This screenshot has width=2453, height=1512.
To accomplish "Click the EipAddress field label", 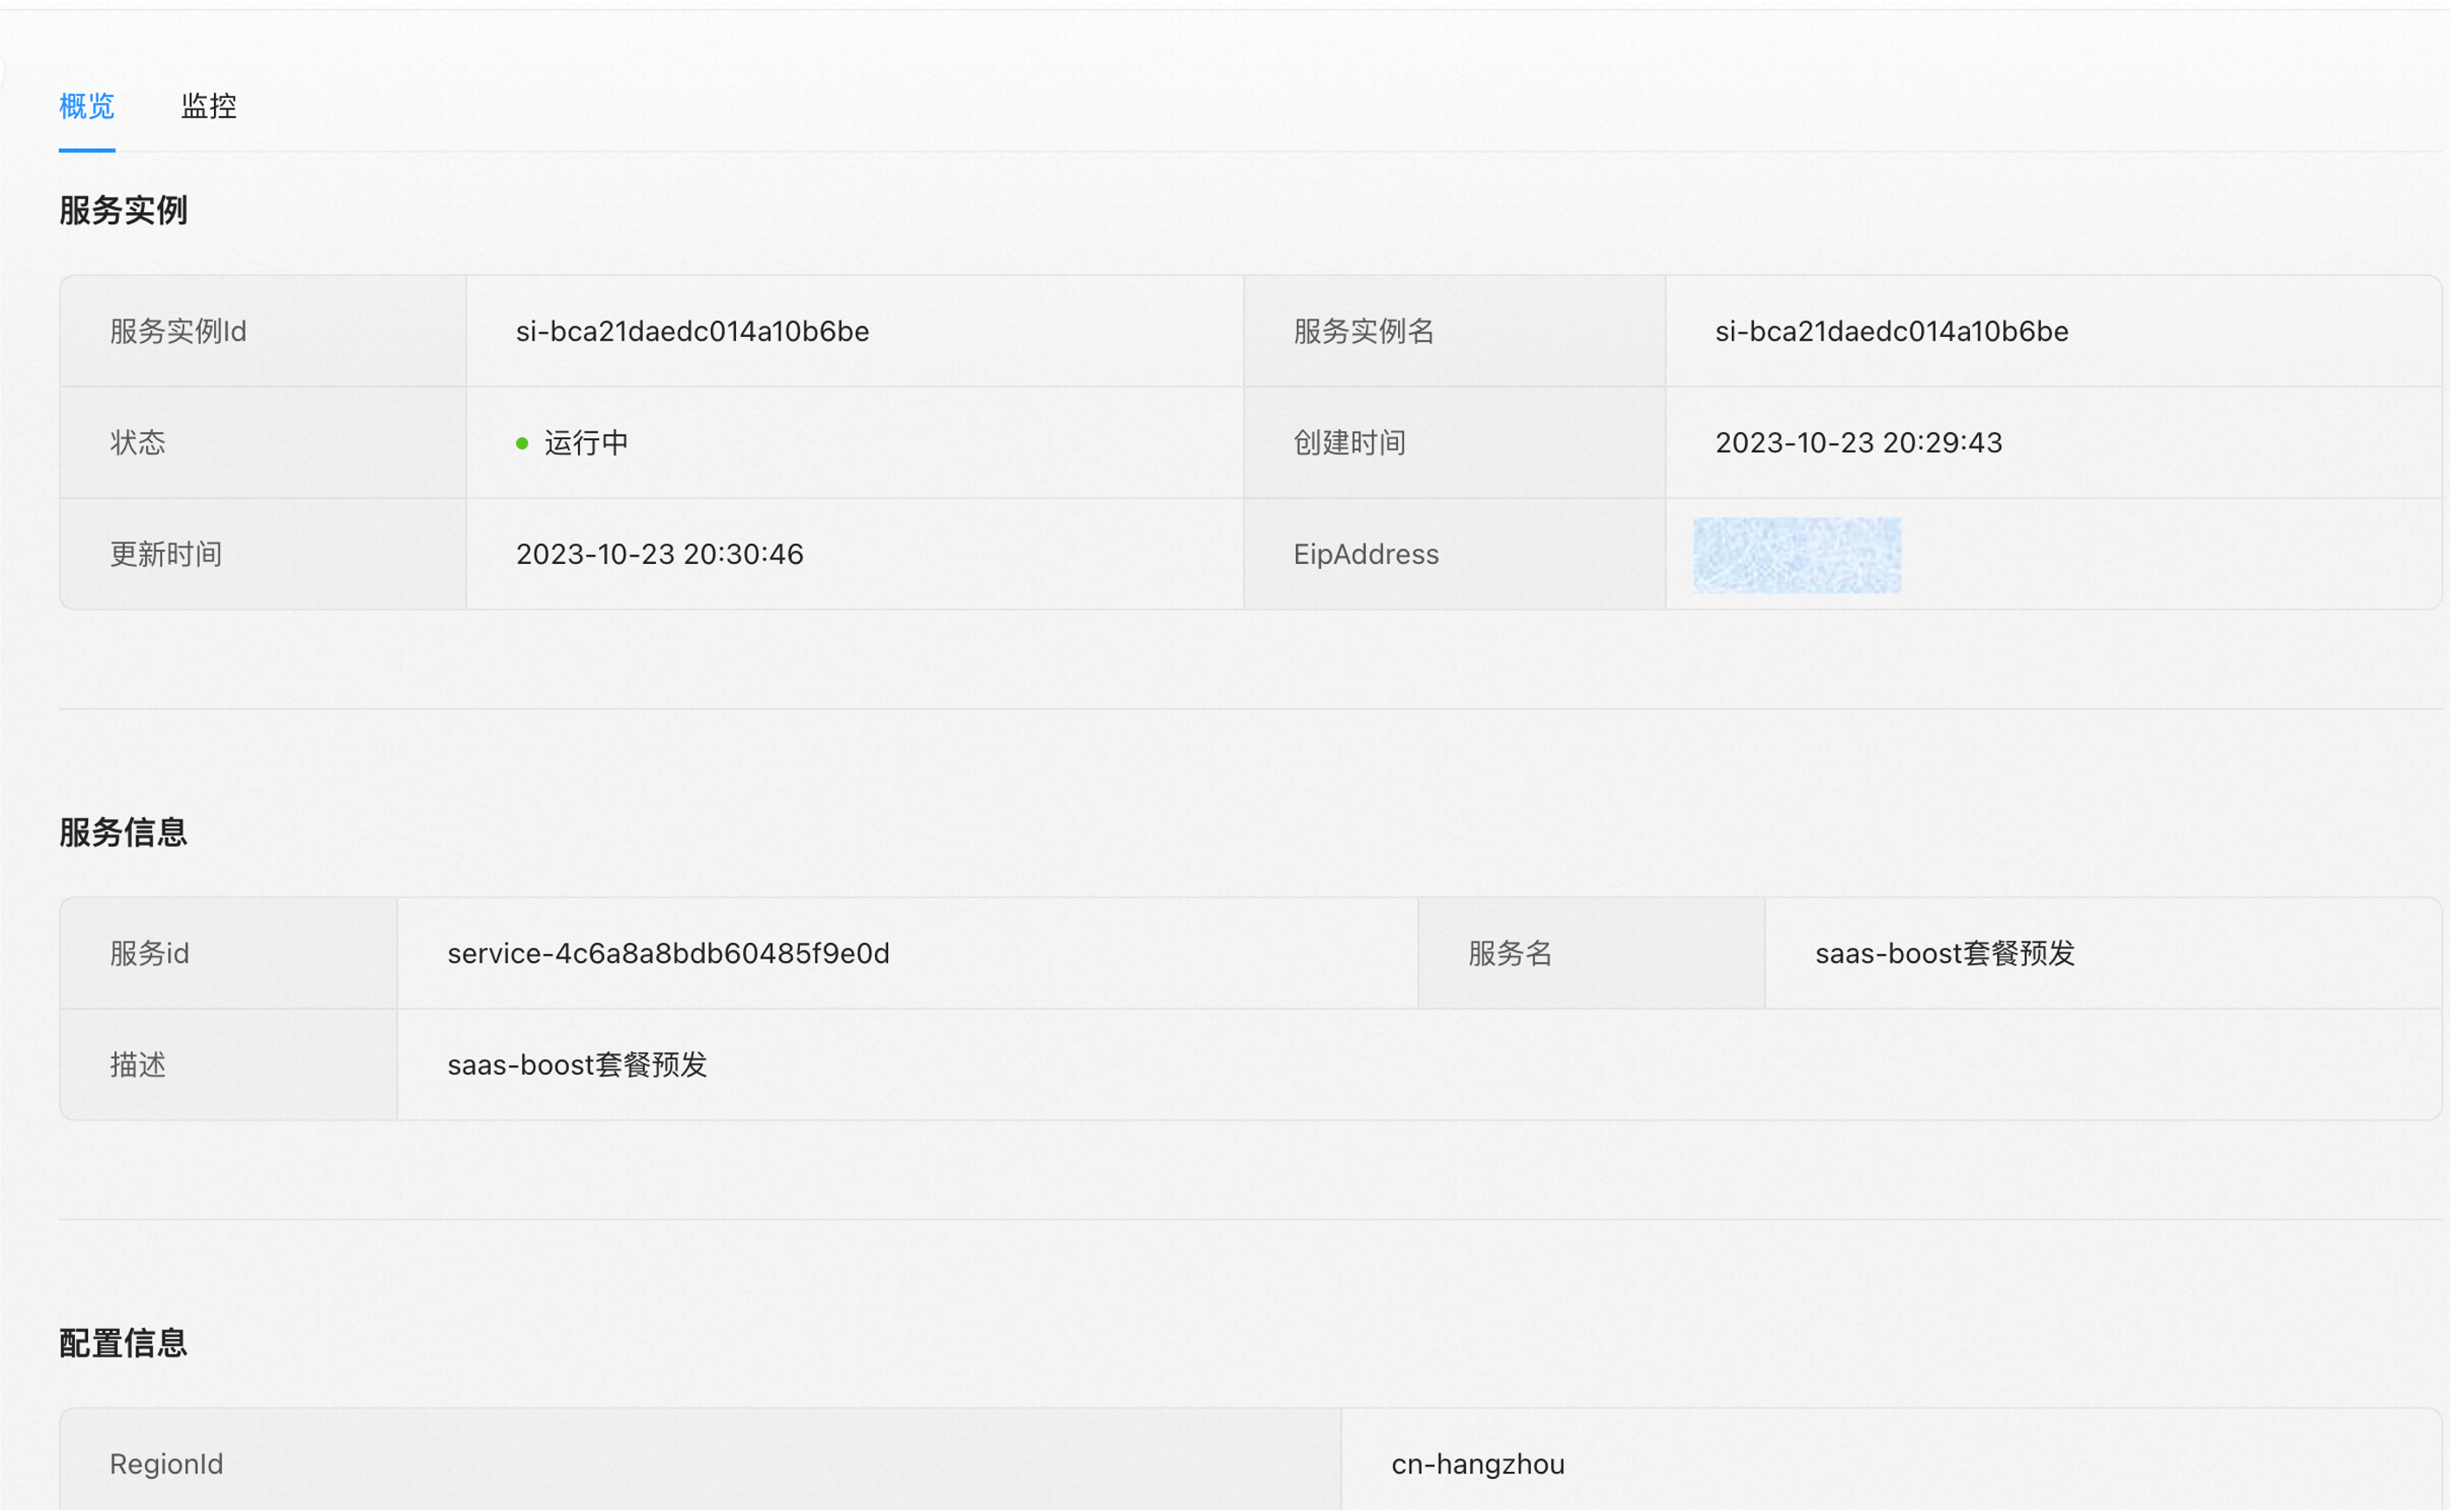I will 1365,554.
